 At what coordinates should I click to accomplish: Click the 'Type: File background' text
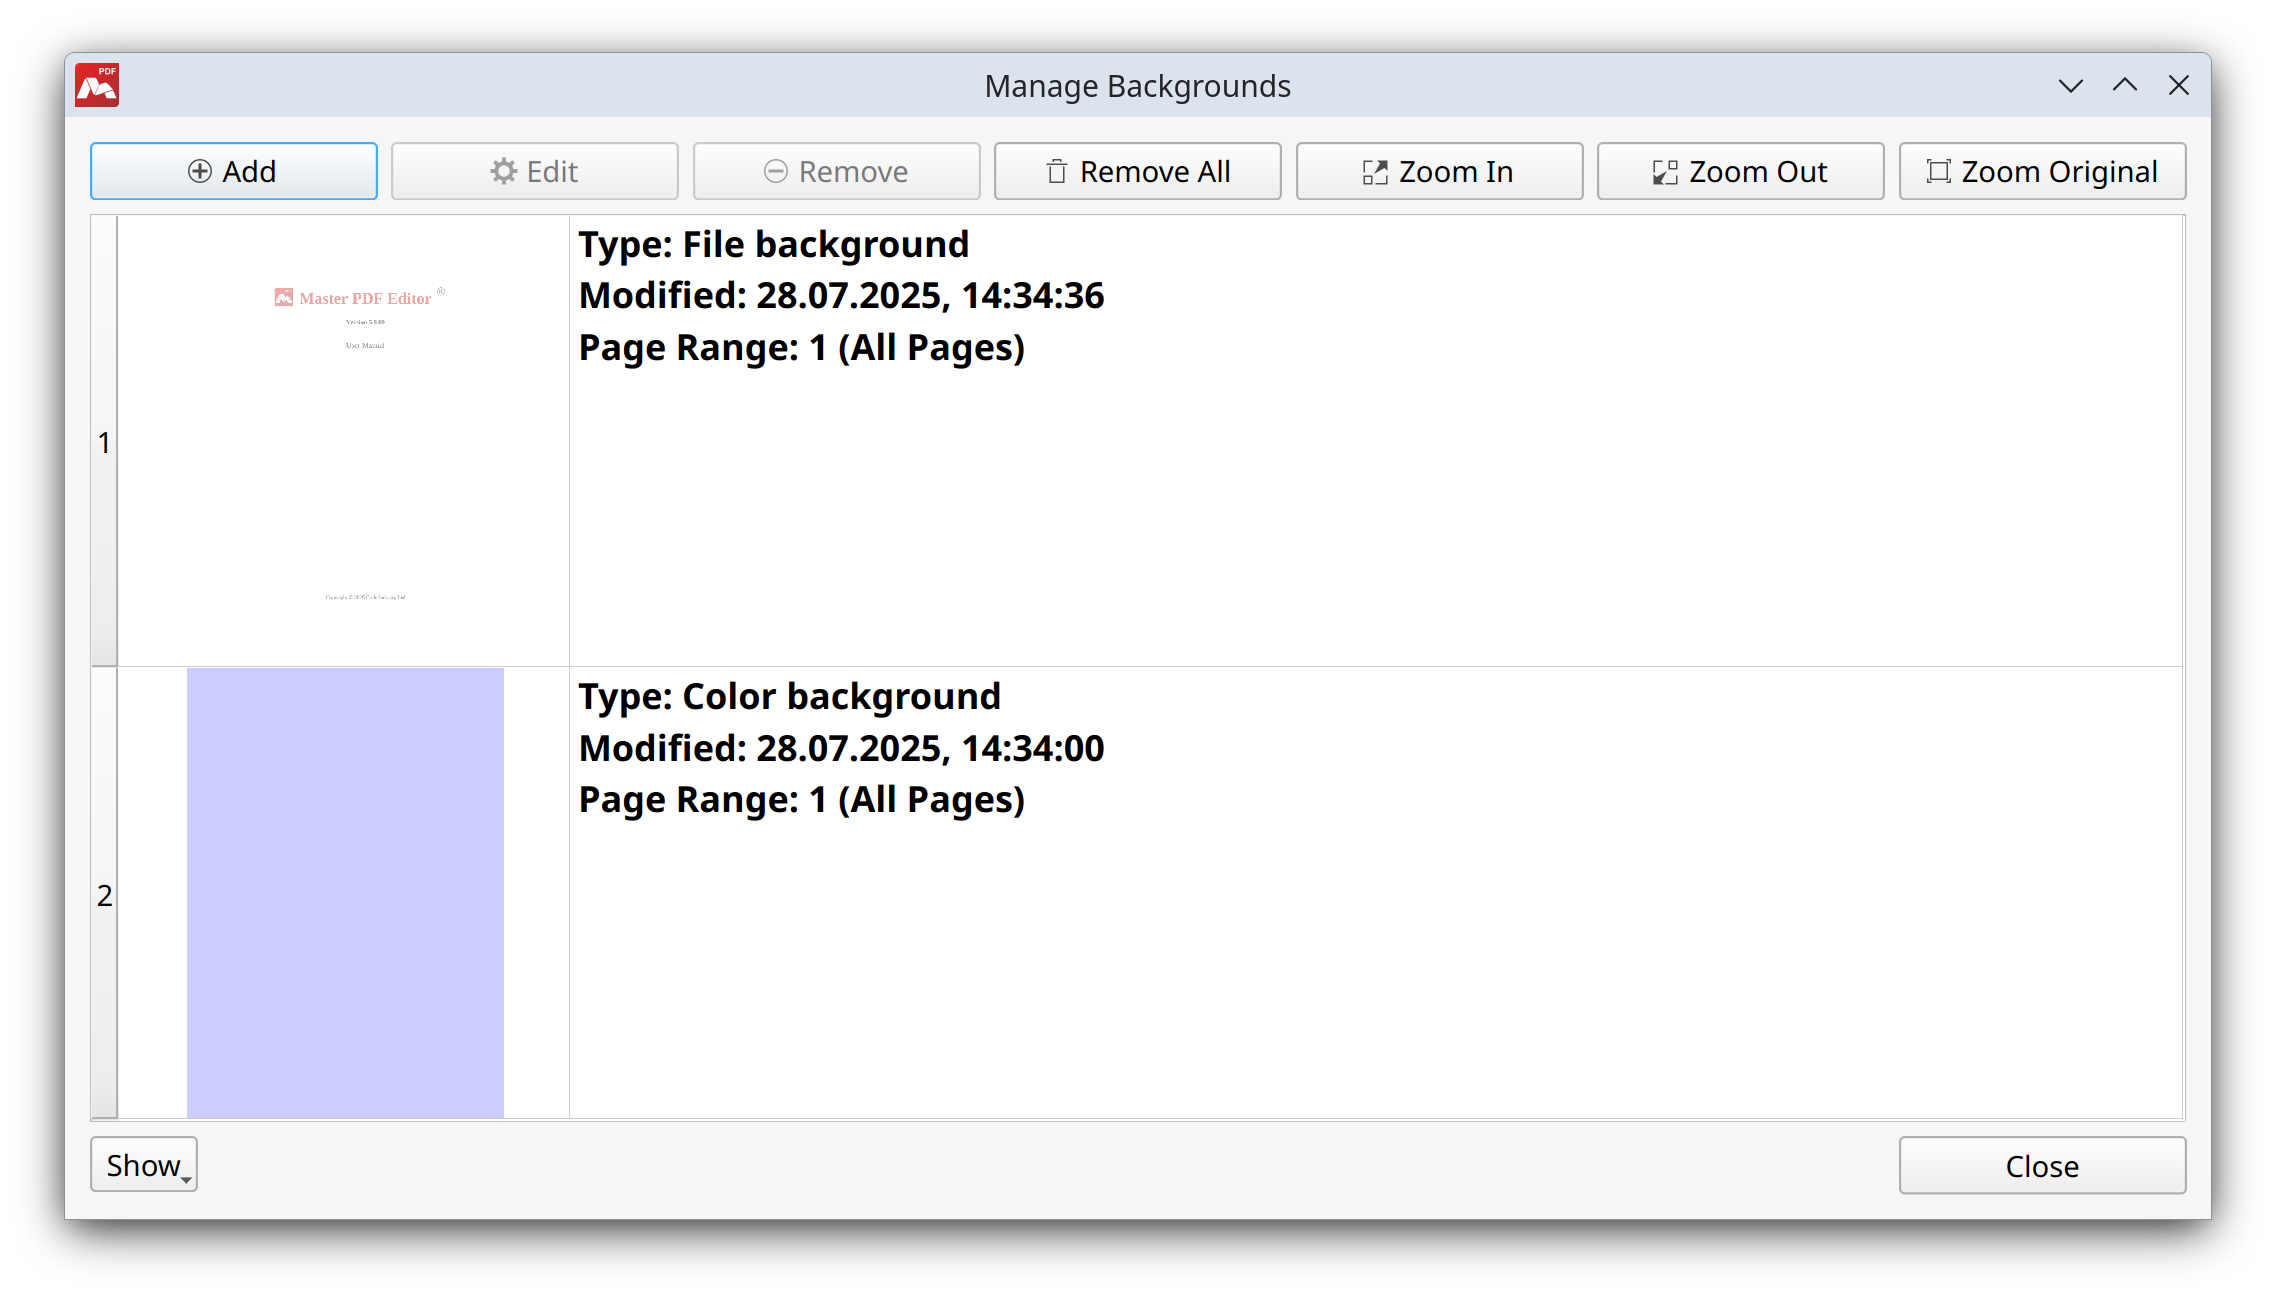coord(774,244)
